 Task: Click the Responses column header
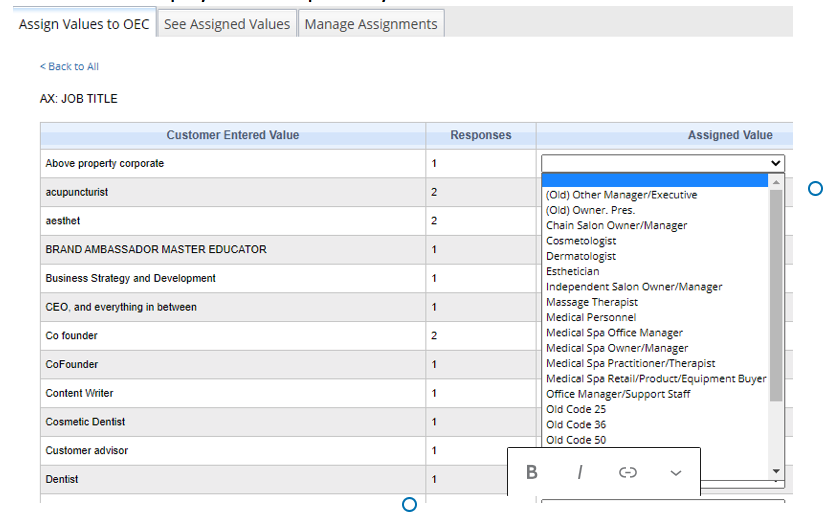pos(480,135)
